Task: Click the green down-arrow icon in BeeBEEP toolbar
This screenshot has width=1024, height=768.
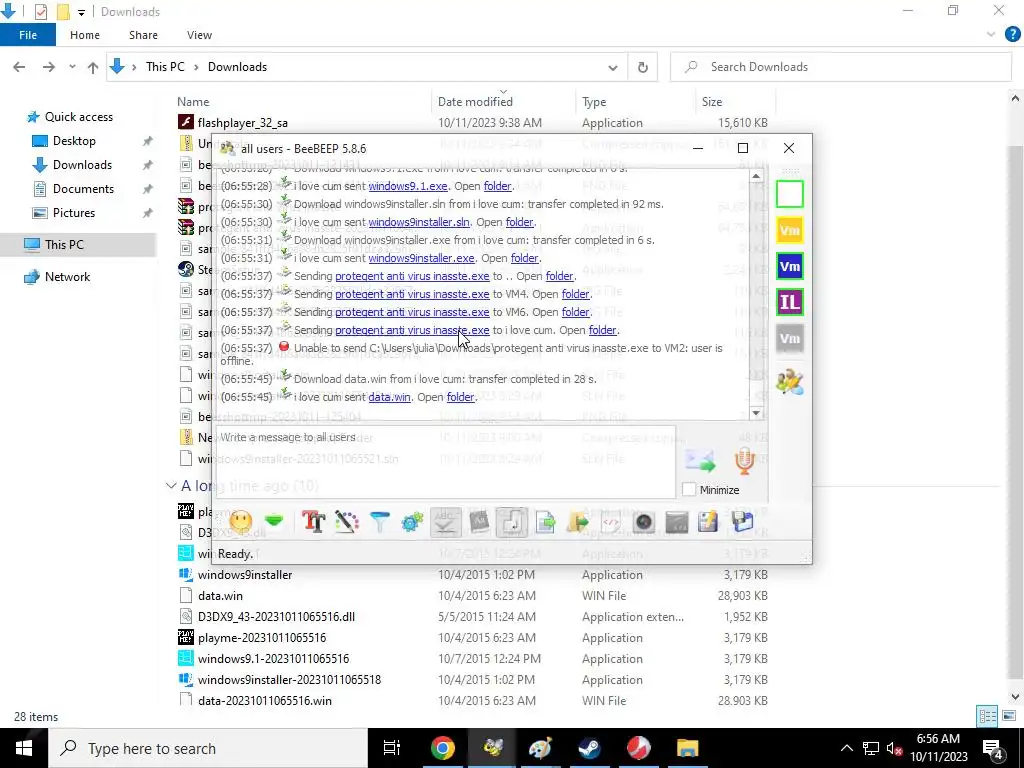Action: tap(274, 521)
